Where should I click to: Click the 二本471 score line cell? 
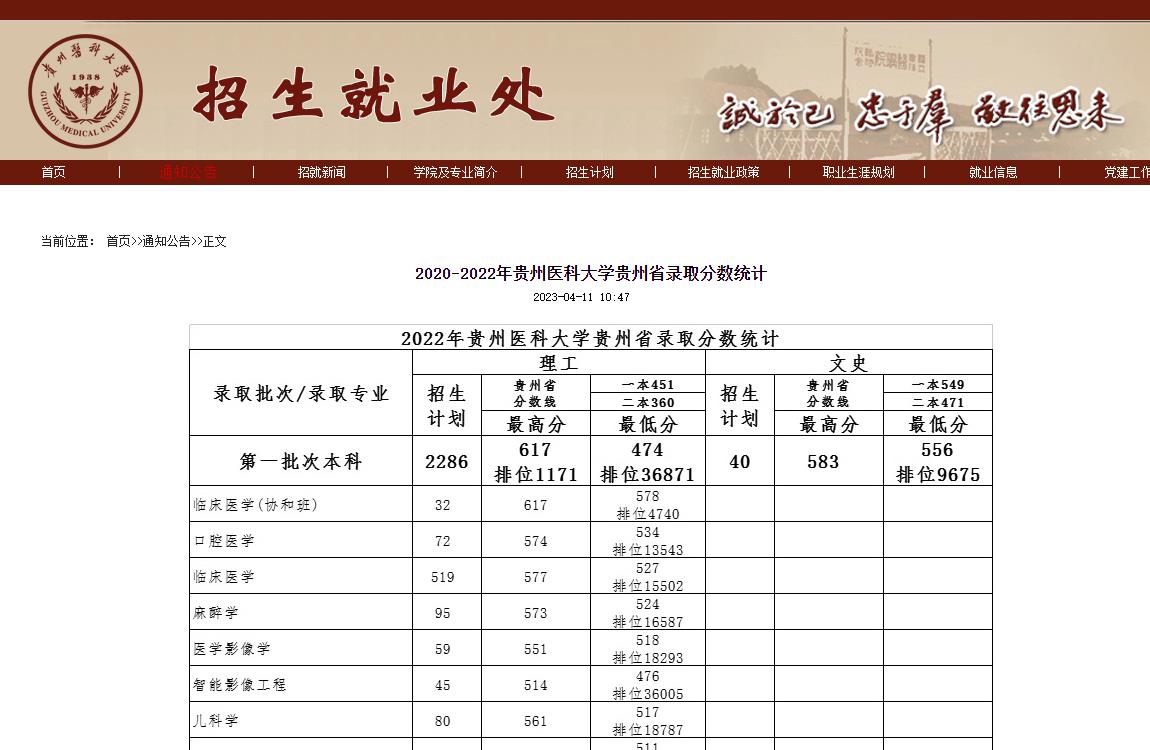pos(938,402)
